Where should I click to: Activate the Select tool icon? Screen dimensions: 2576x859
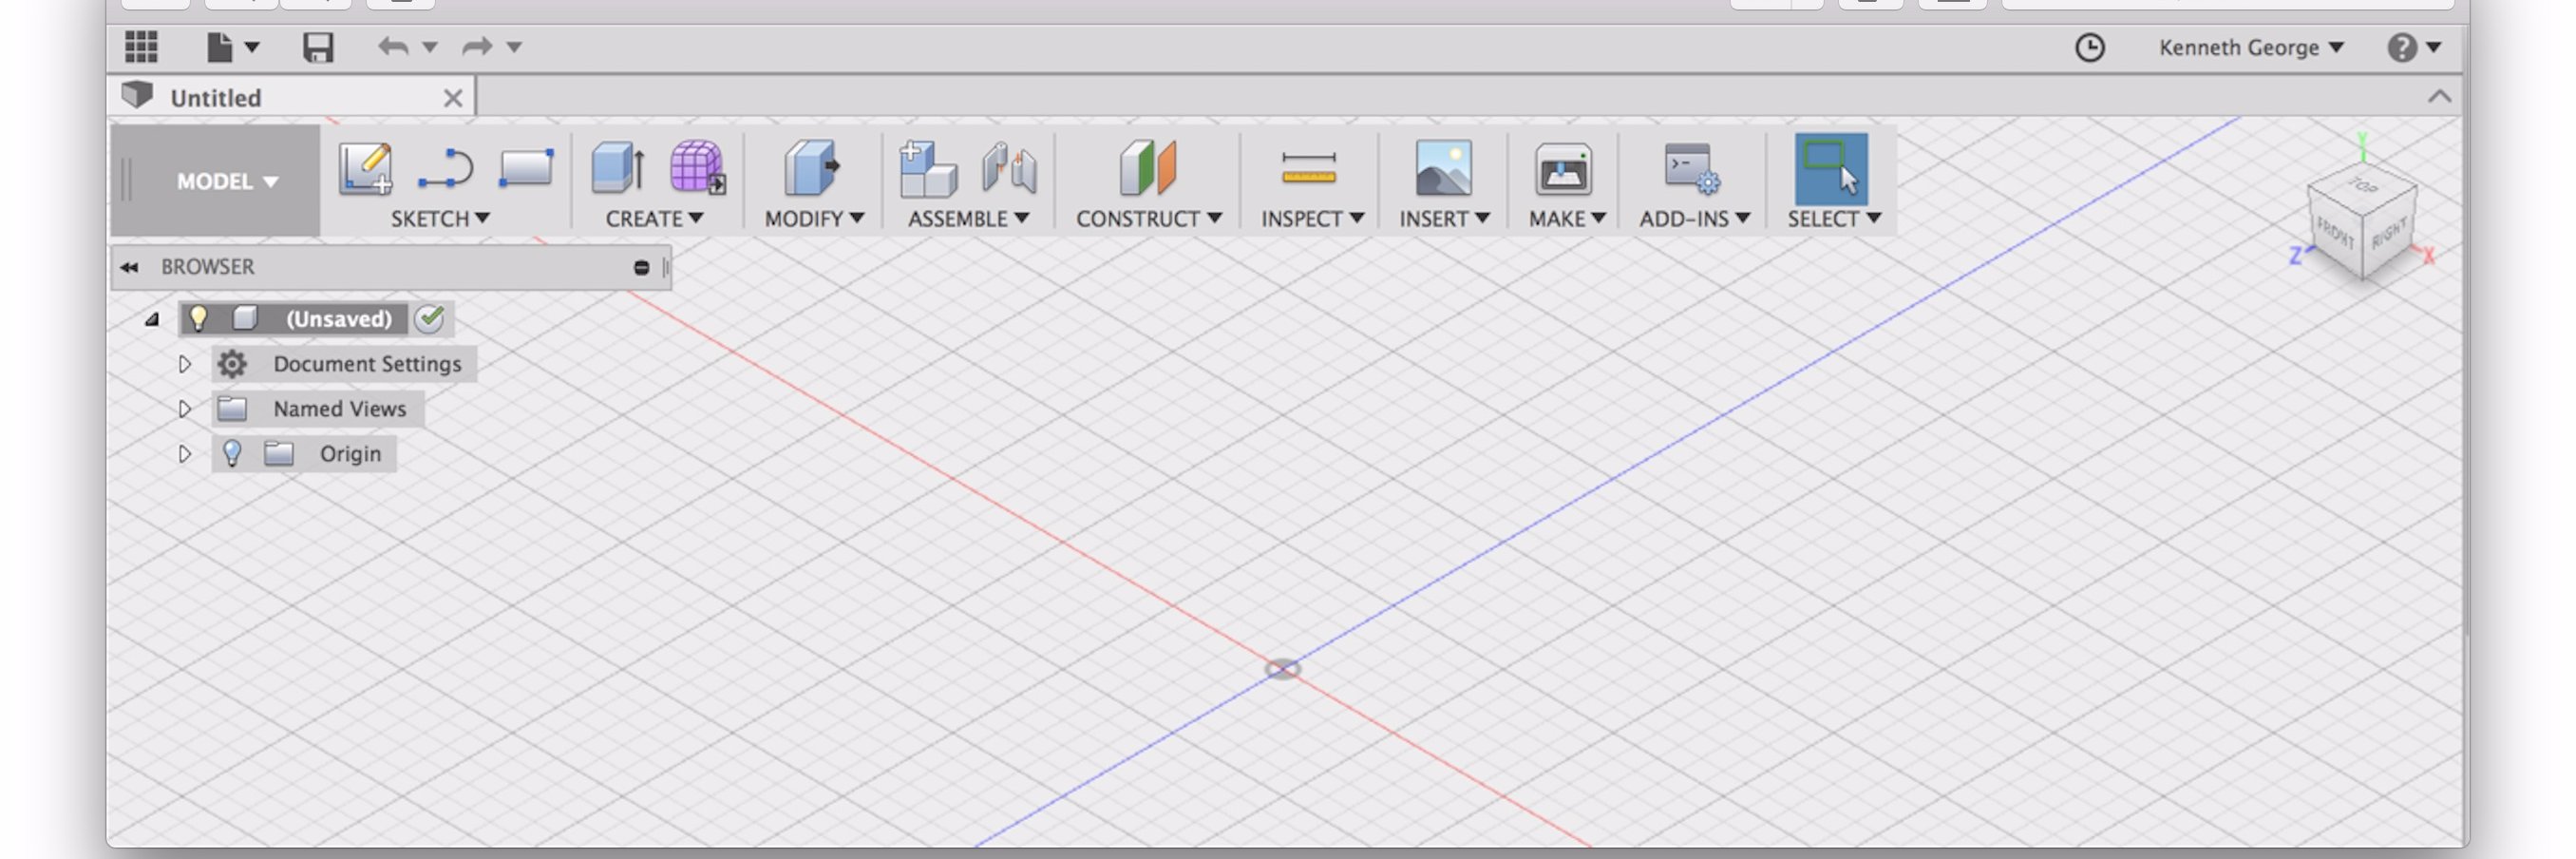[1831, 168]
